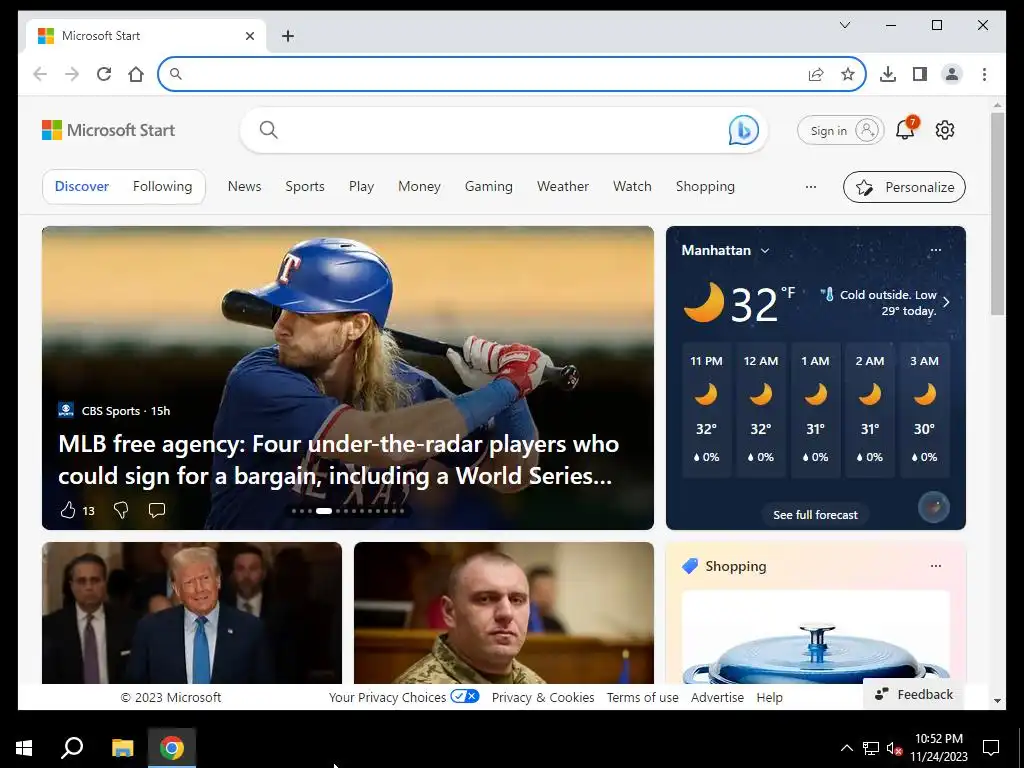The height and width of the screenshot is (768, 1024).
Task: Switch to the Discover tab
Action: coord(82,187)
